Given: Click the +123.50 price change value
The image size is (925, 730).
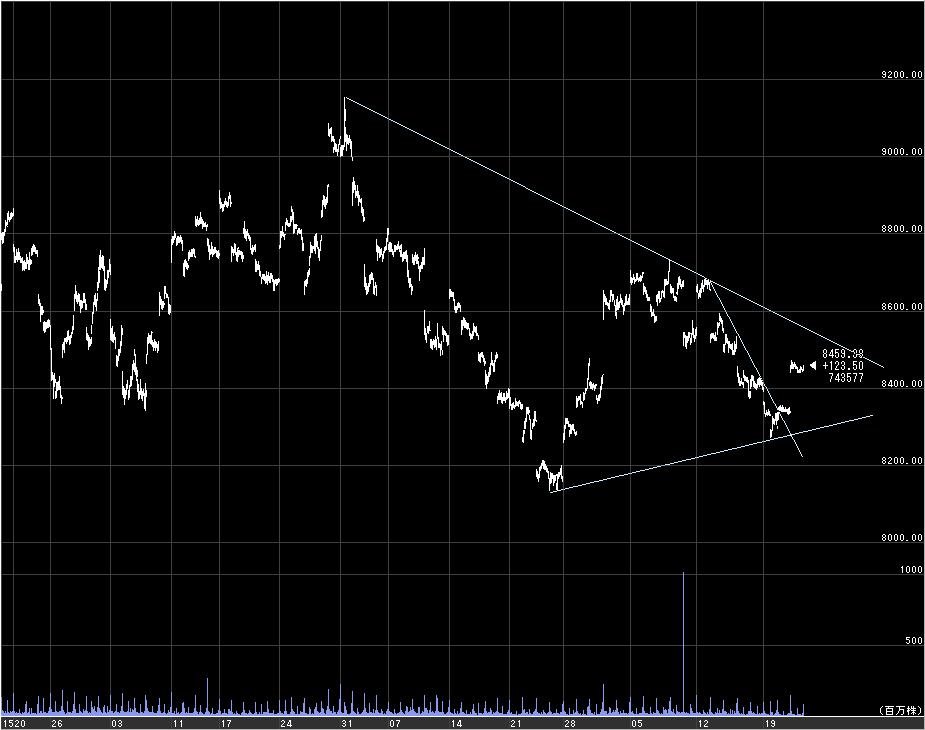Looking at the screenshot, I should pyautogui.click(x=843, y=366).
